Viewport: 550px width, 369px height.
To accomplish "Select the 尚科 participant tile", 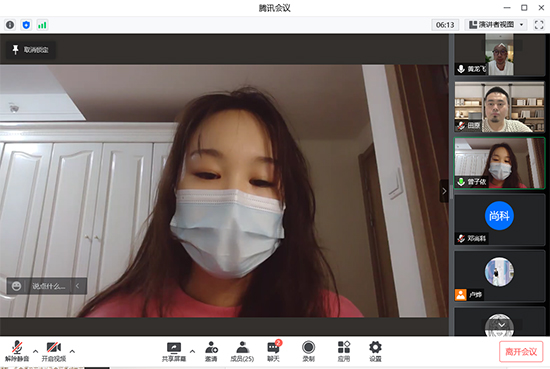I will click(x=499, y=220).
